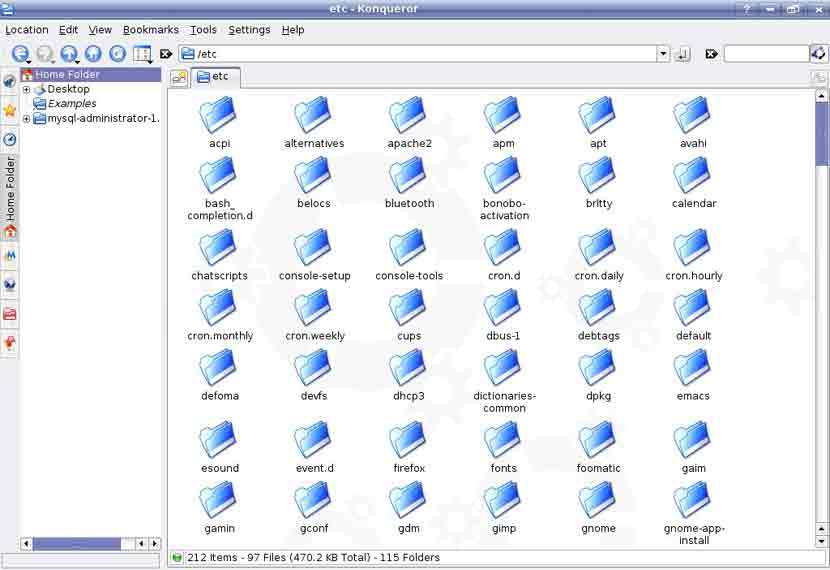This screenshot has width=830, height=570.
Task: Click the main pane scroll up arrow
Action: (821, 96)
